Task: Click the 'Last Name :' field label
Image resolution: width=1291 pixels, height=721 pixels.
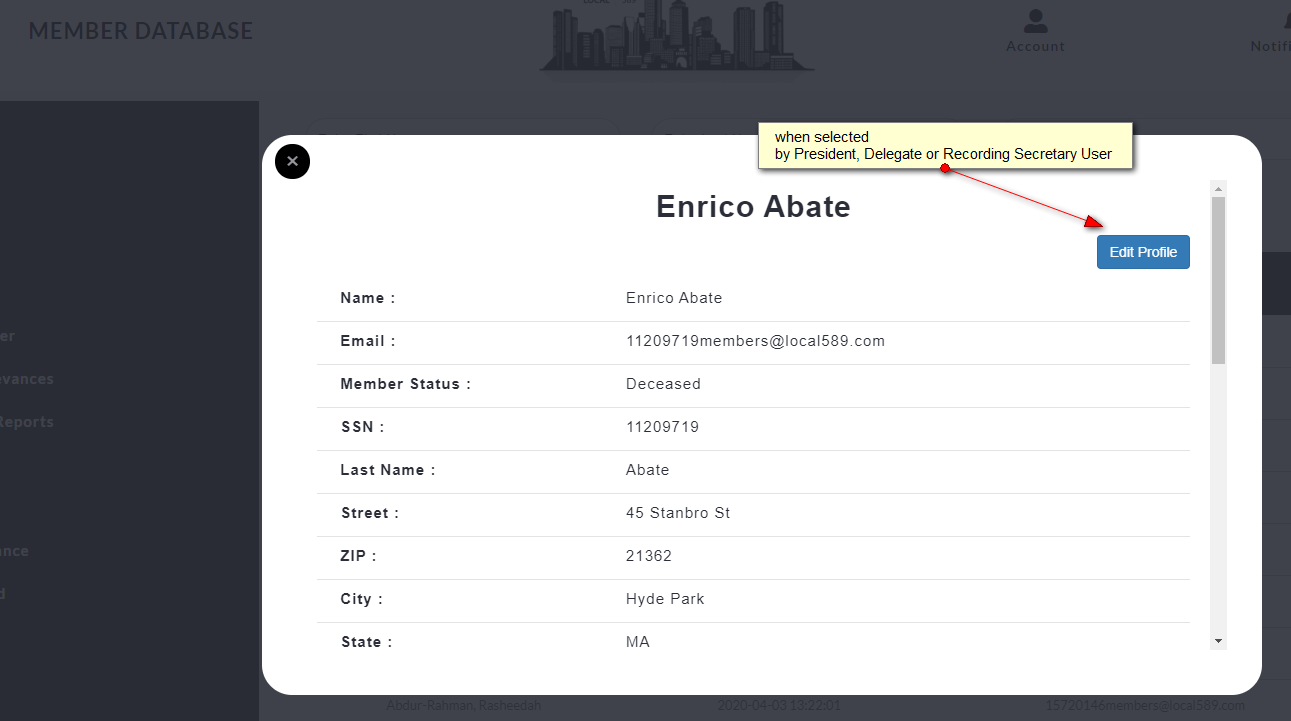Action: point(388,470)
